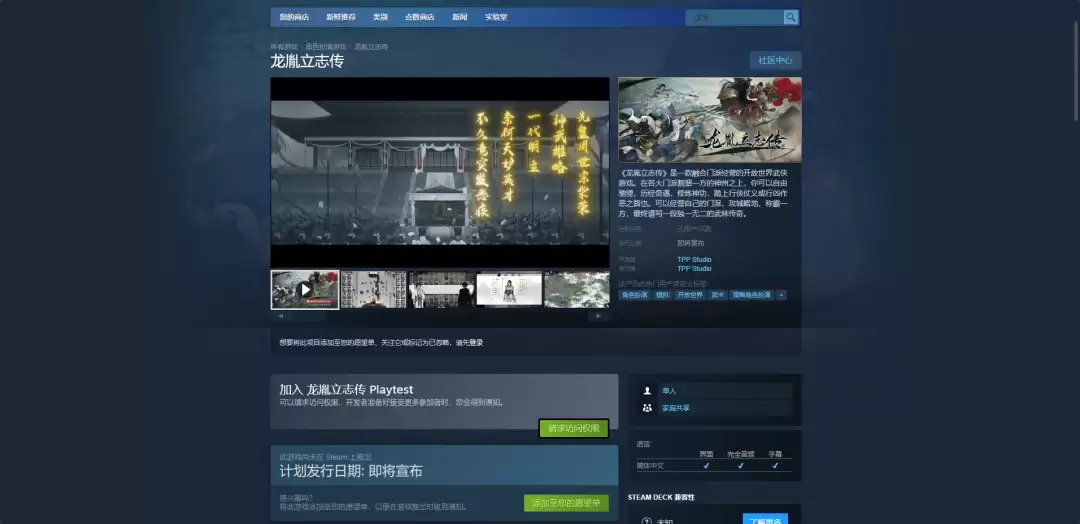Select fifth thumbnail showing terrain map

577,289
